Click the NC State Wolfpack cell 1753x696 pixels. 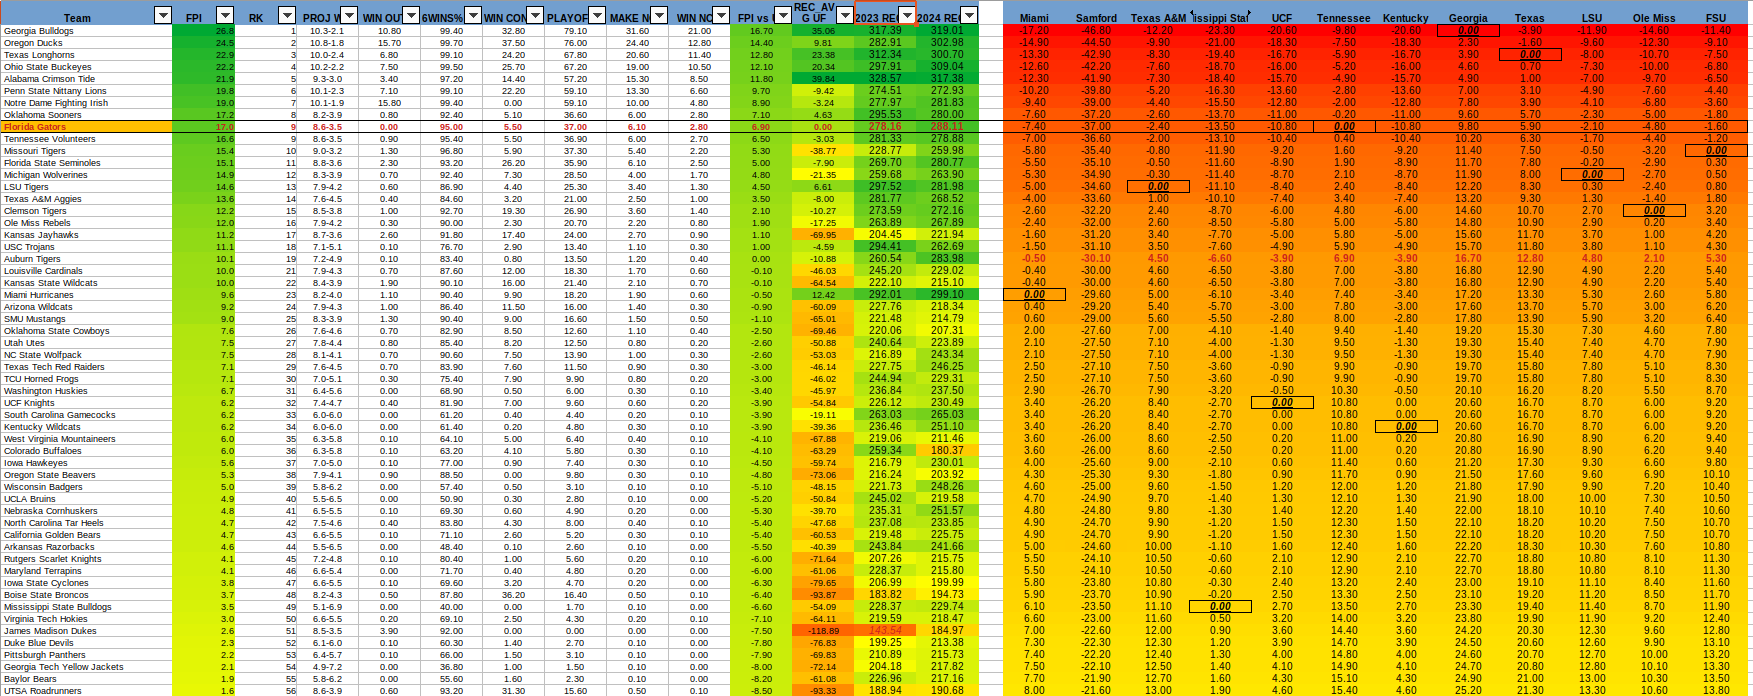[86, 355]
